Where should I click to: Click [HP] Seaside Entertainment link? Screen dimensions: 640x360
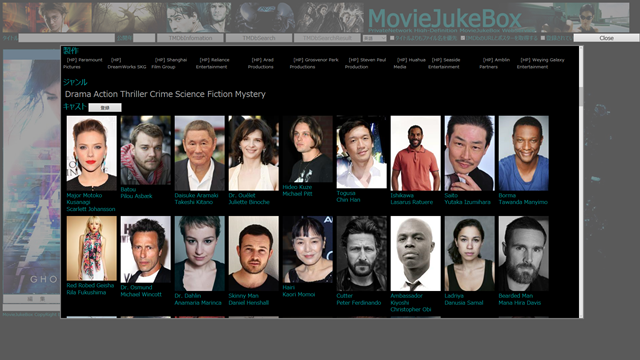[x=444, y=63]
